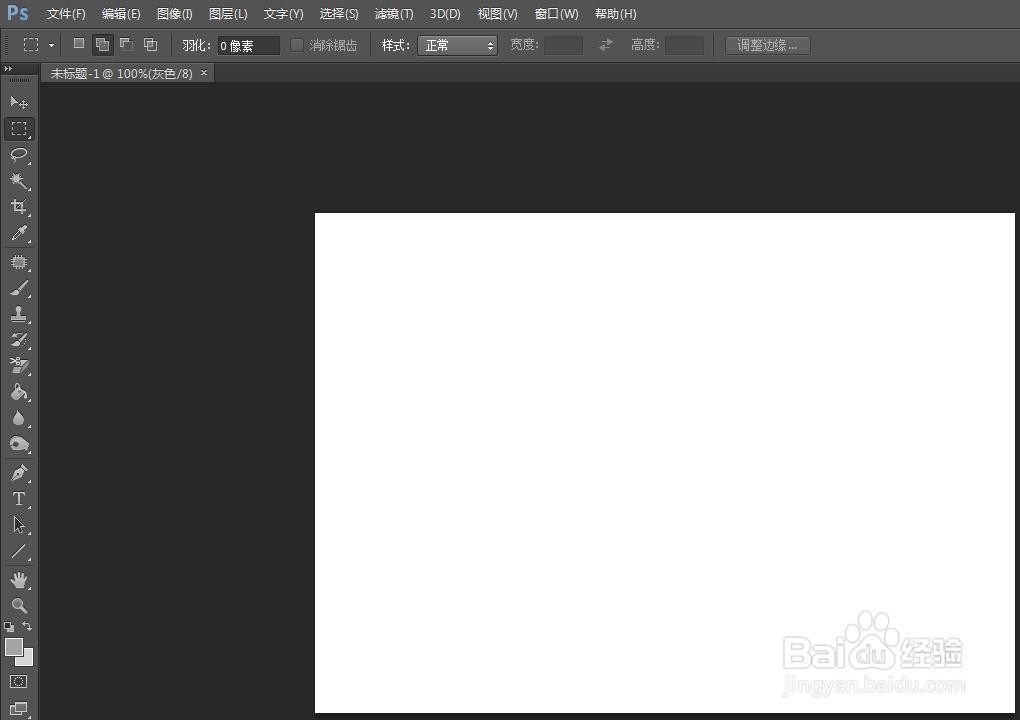Select New selection mode
The width and height of the screenshot is (1020, 720).
tap(79, 44)
